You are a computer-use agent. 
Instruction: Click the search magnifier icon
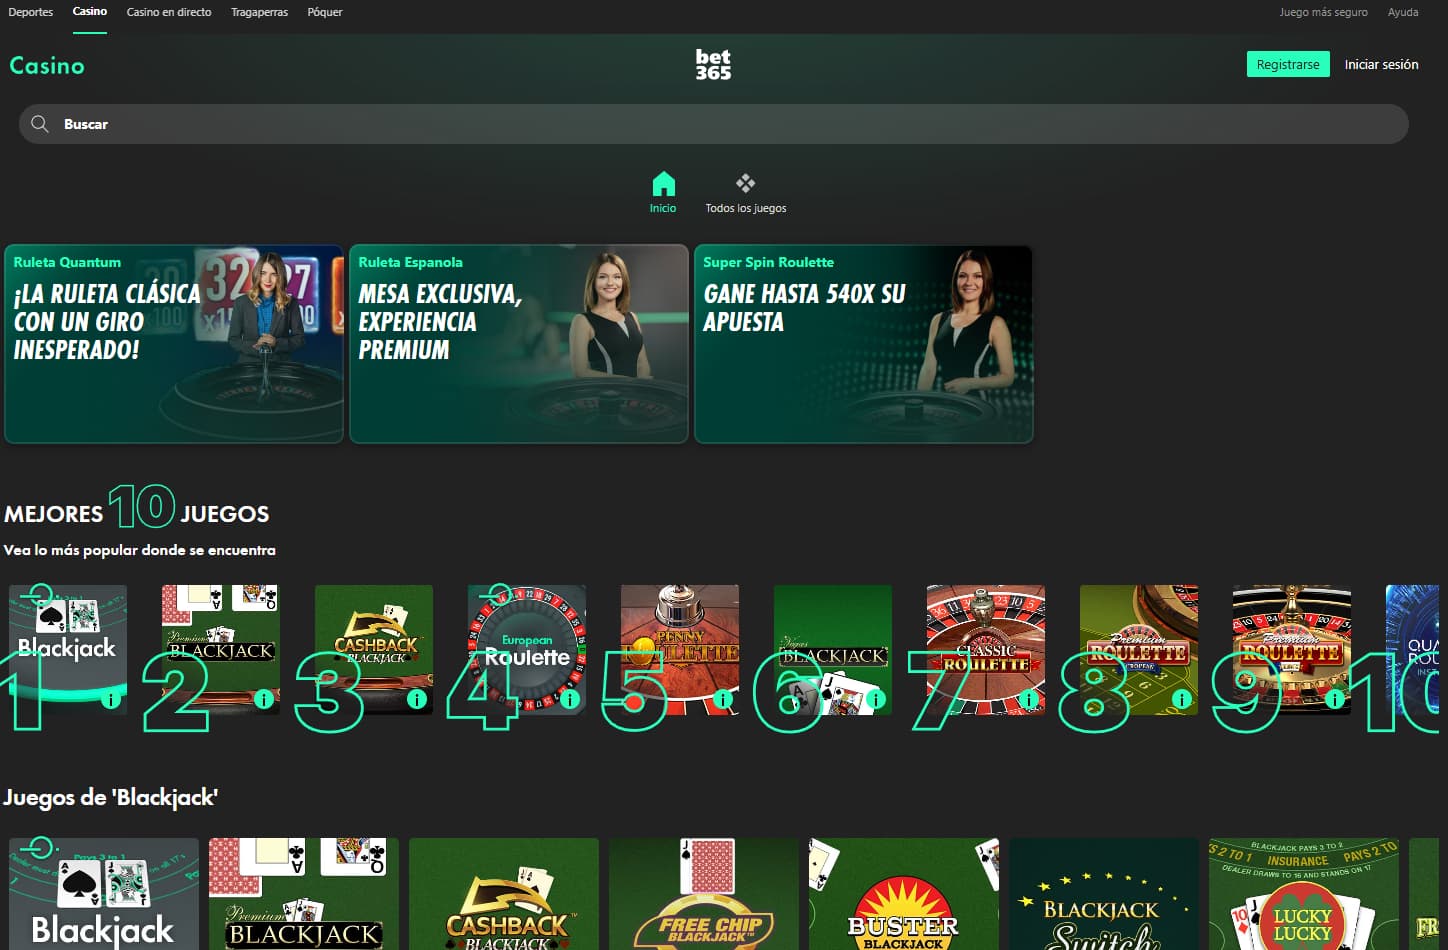click(x=40, y=123)
